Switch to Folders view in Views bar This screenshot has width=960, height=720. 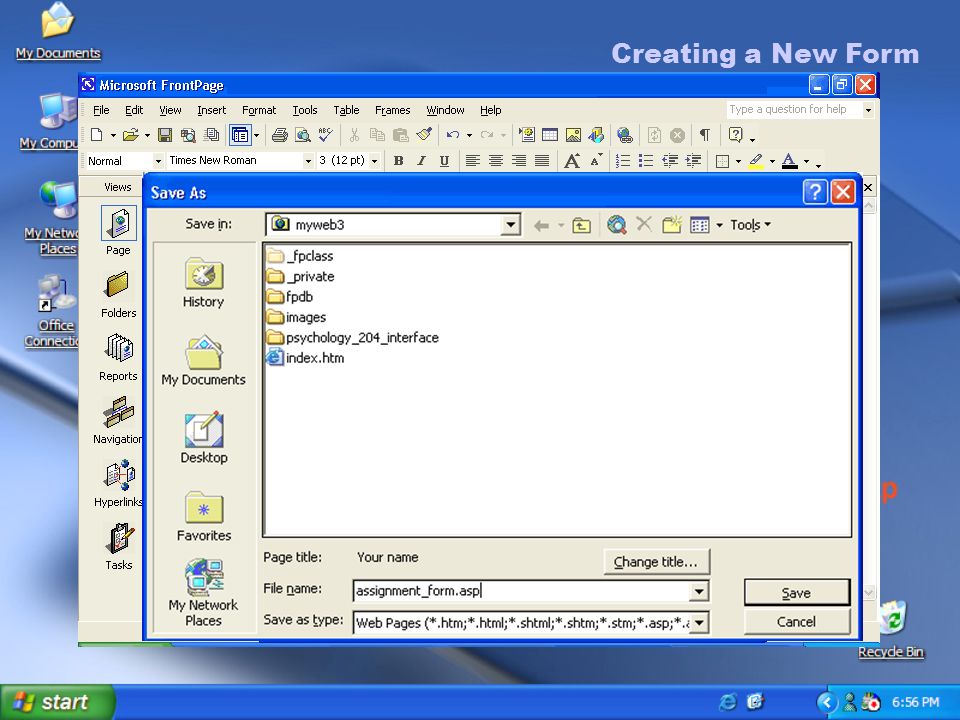(118, 295)
